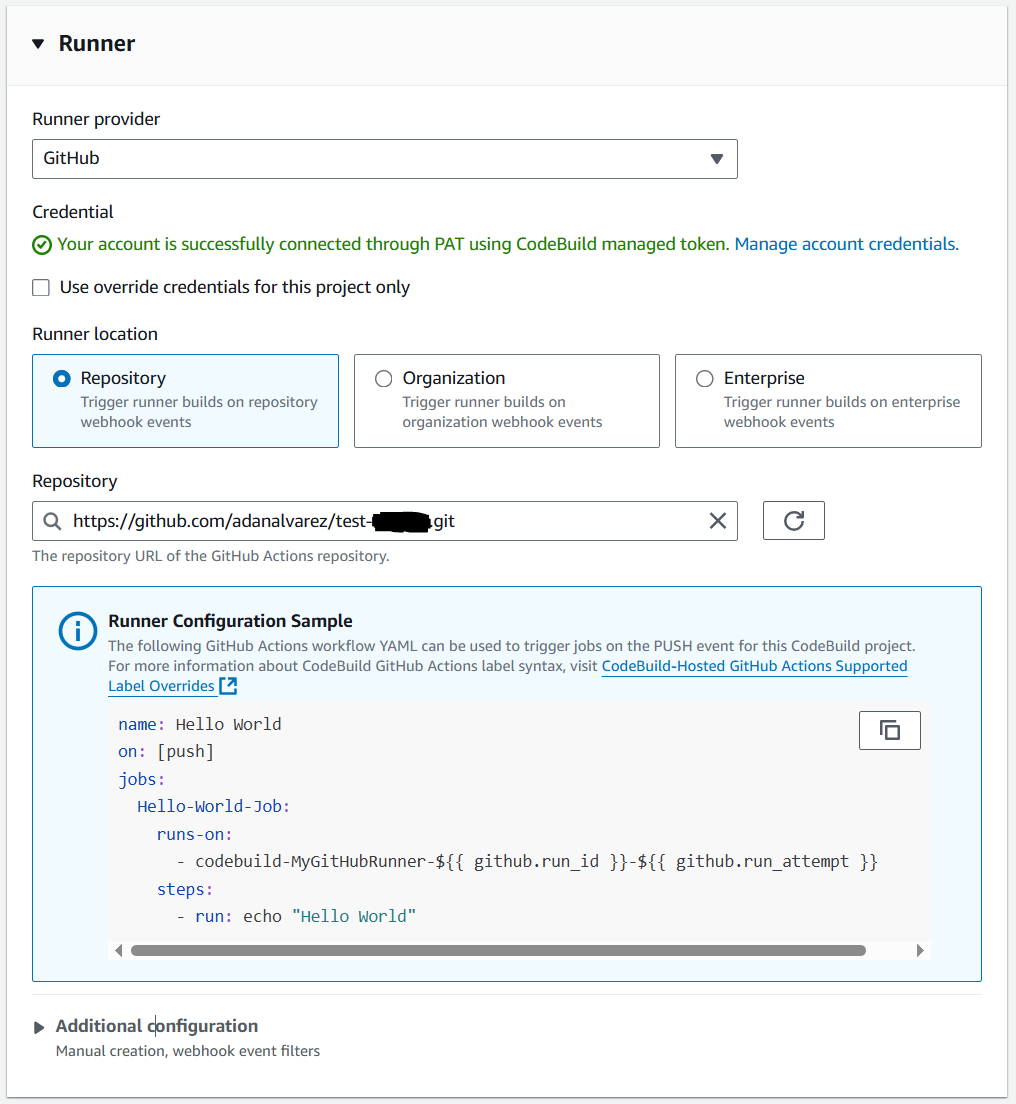Click the 'Runner location' label

[x=95, y=334]
